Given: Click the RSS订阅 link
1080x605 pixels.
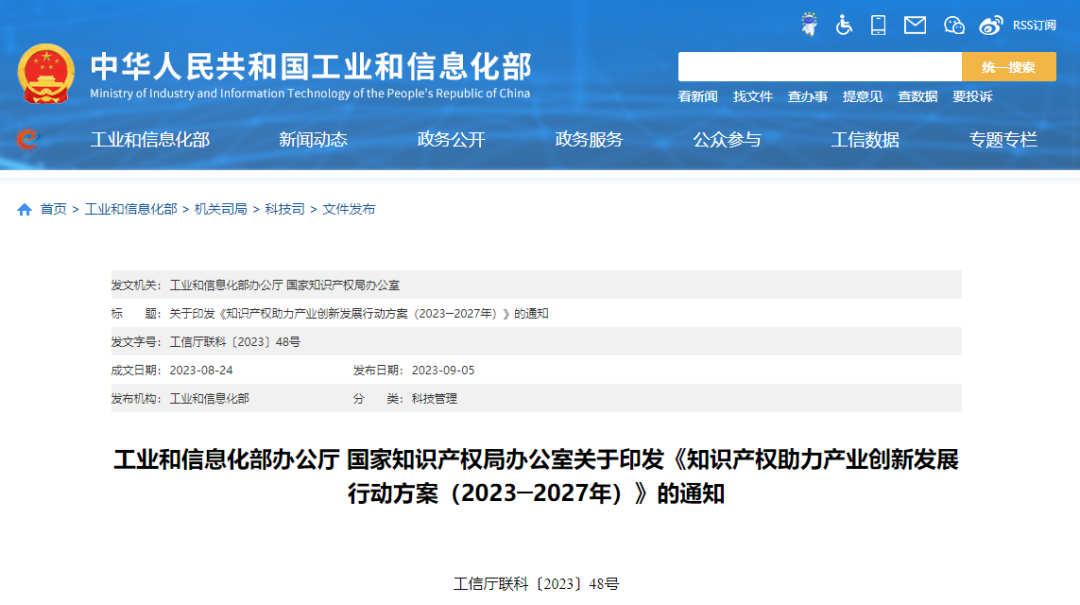Looking at the screenshot, I should coord(1034,25).
